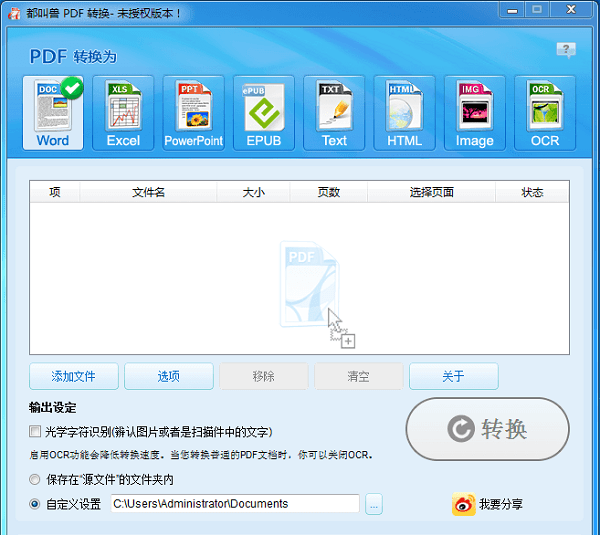
Task: Start conversion with the 转换 button
Action: 488,429
